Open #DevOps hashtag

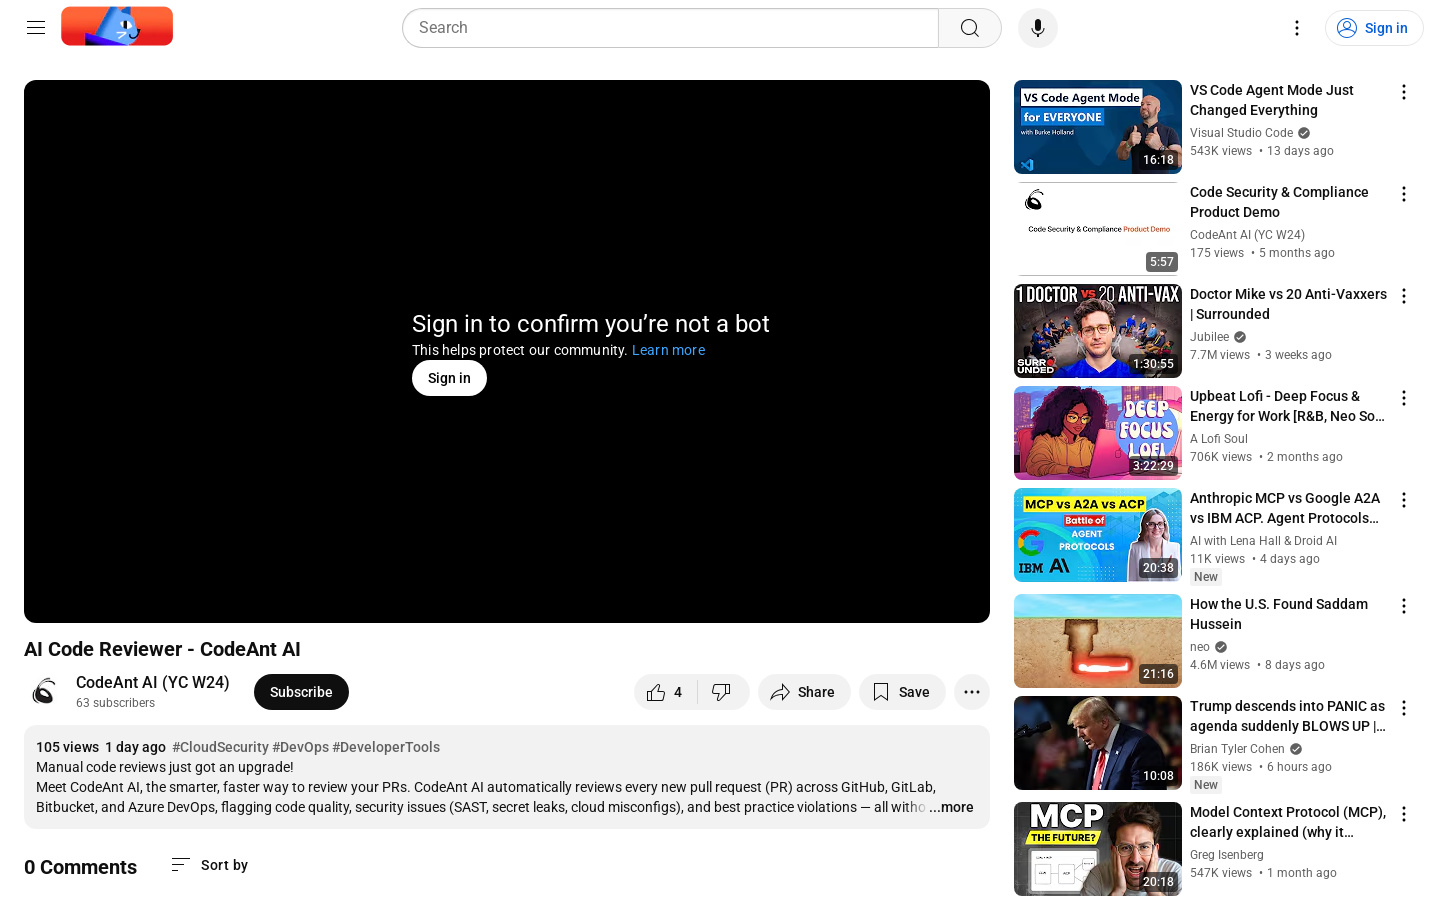(300, 747)
